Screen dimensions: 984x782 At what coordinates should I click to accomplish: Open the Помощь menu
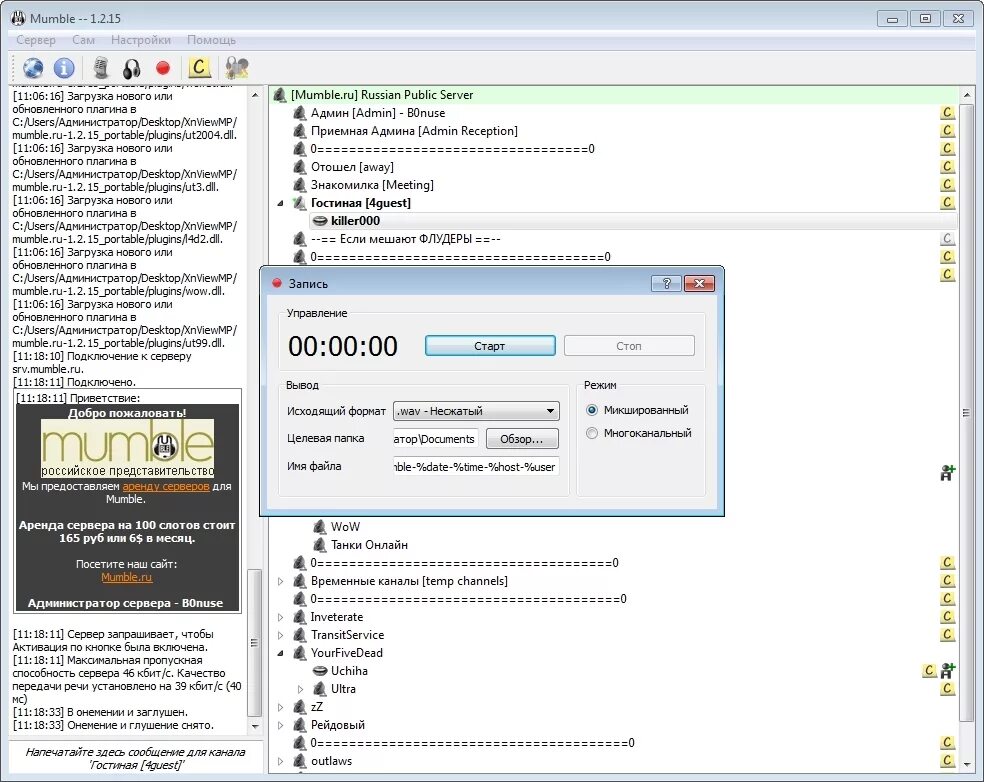click(x=211, y=40)
